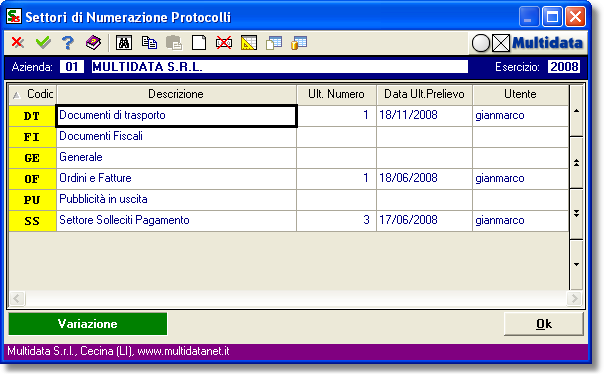Open help with the blue question mark
604x376 pixels.
68,42
